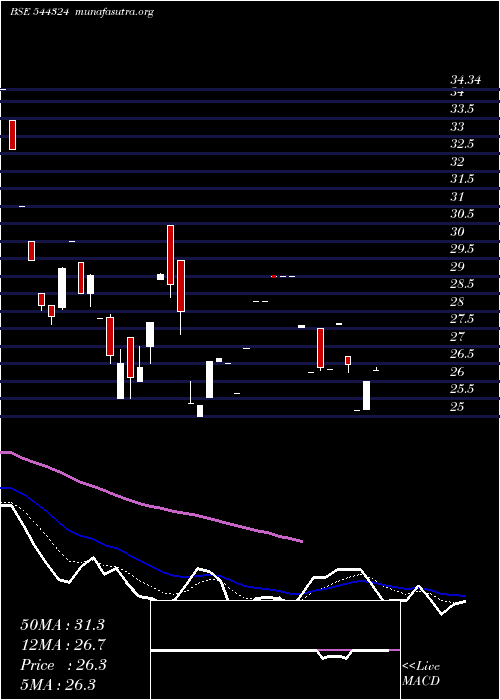Click the 26.5 price axis label
This screenshot has height=700, width=500.
pyautogui.click(x=462, y=354)
